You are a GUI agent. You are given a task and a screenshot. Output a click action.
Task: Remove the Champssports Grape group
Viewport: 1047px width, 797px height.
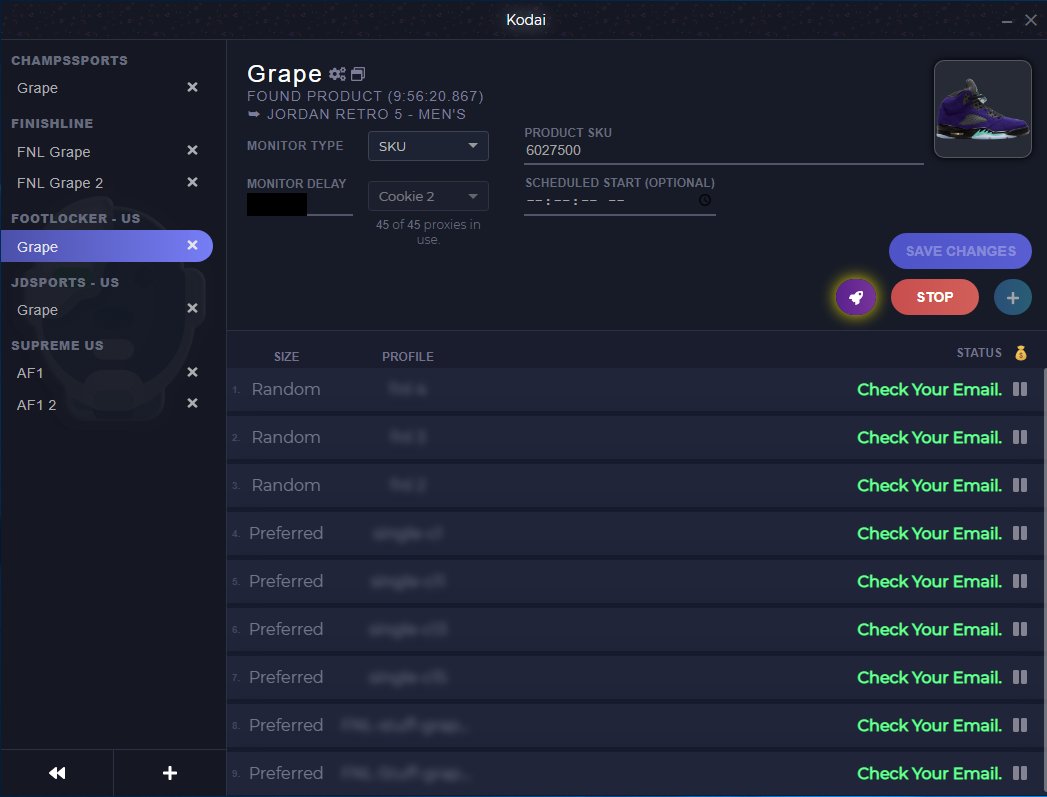tap(192, 87)
